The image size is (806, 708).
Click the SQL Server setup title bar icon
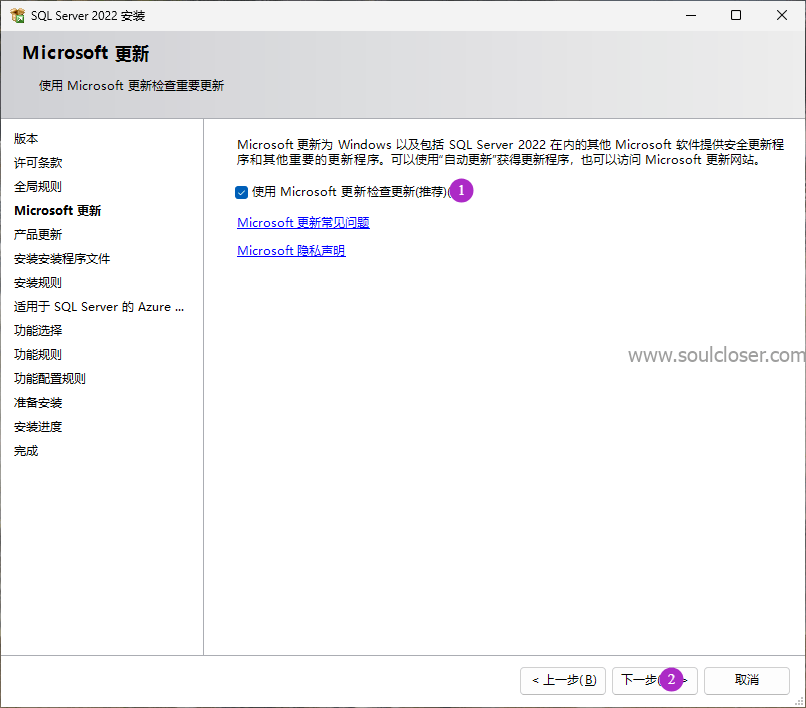(17, 16)
